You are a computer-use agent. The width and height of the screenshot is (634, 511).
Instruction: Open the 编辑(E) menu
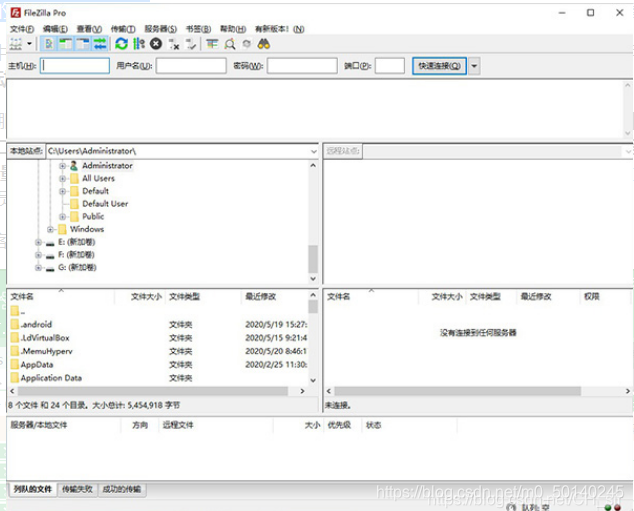coord(55,29)
